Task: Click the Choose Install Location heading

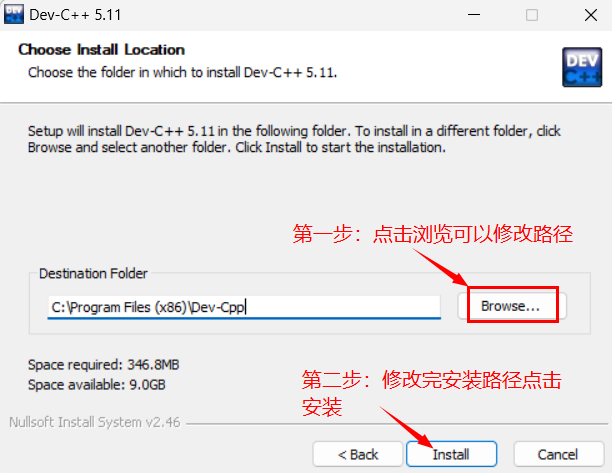Action: [101, 50]
